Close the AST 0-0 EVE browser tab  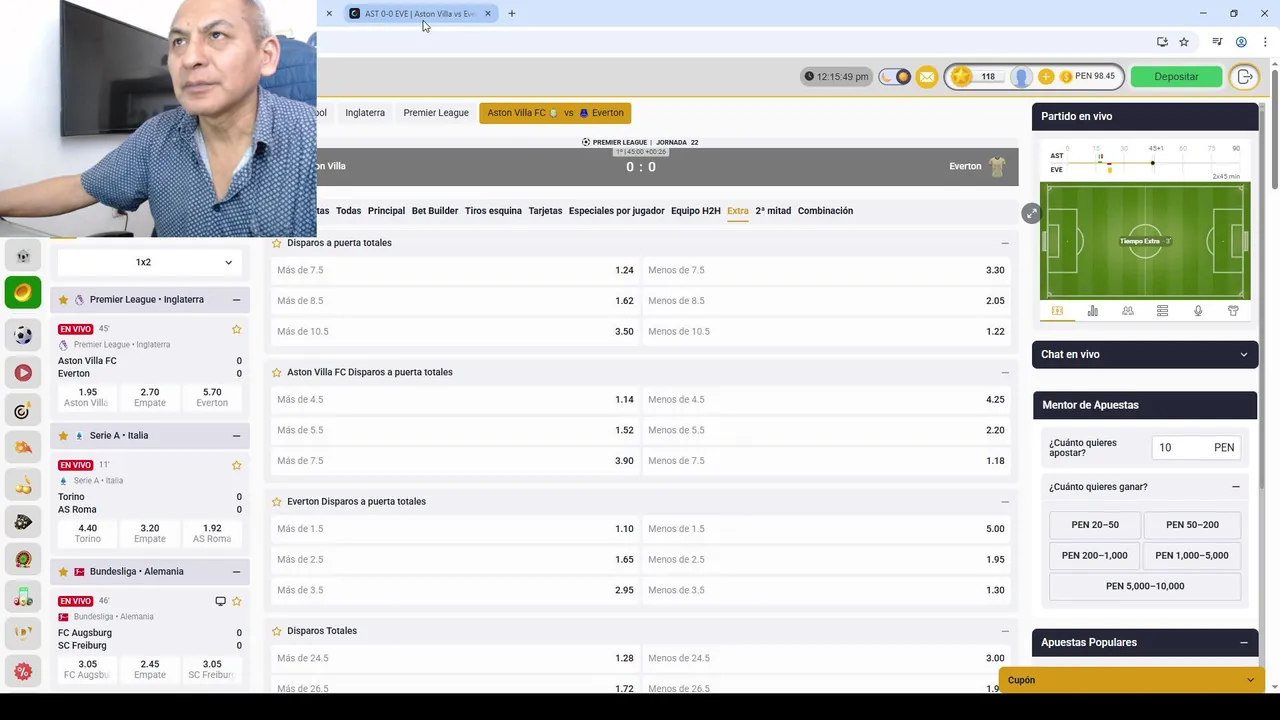click(x=488, y=14)
